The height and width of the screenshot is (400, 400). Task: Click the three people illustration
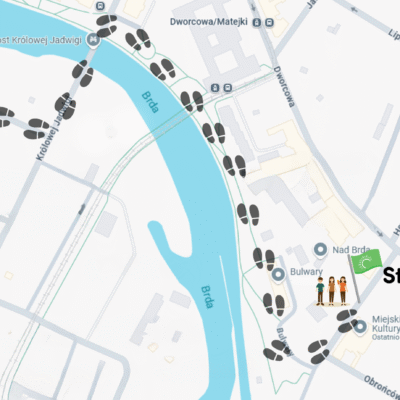(x=332, y=291)
